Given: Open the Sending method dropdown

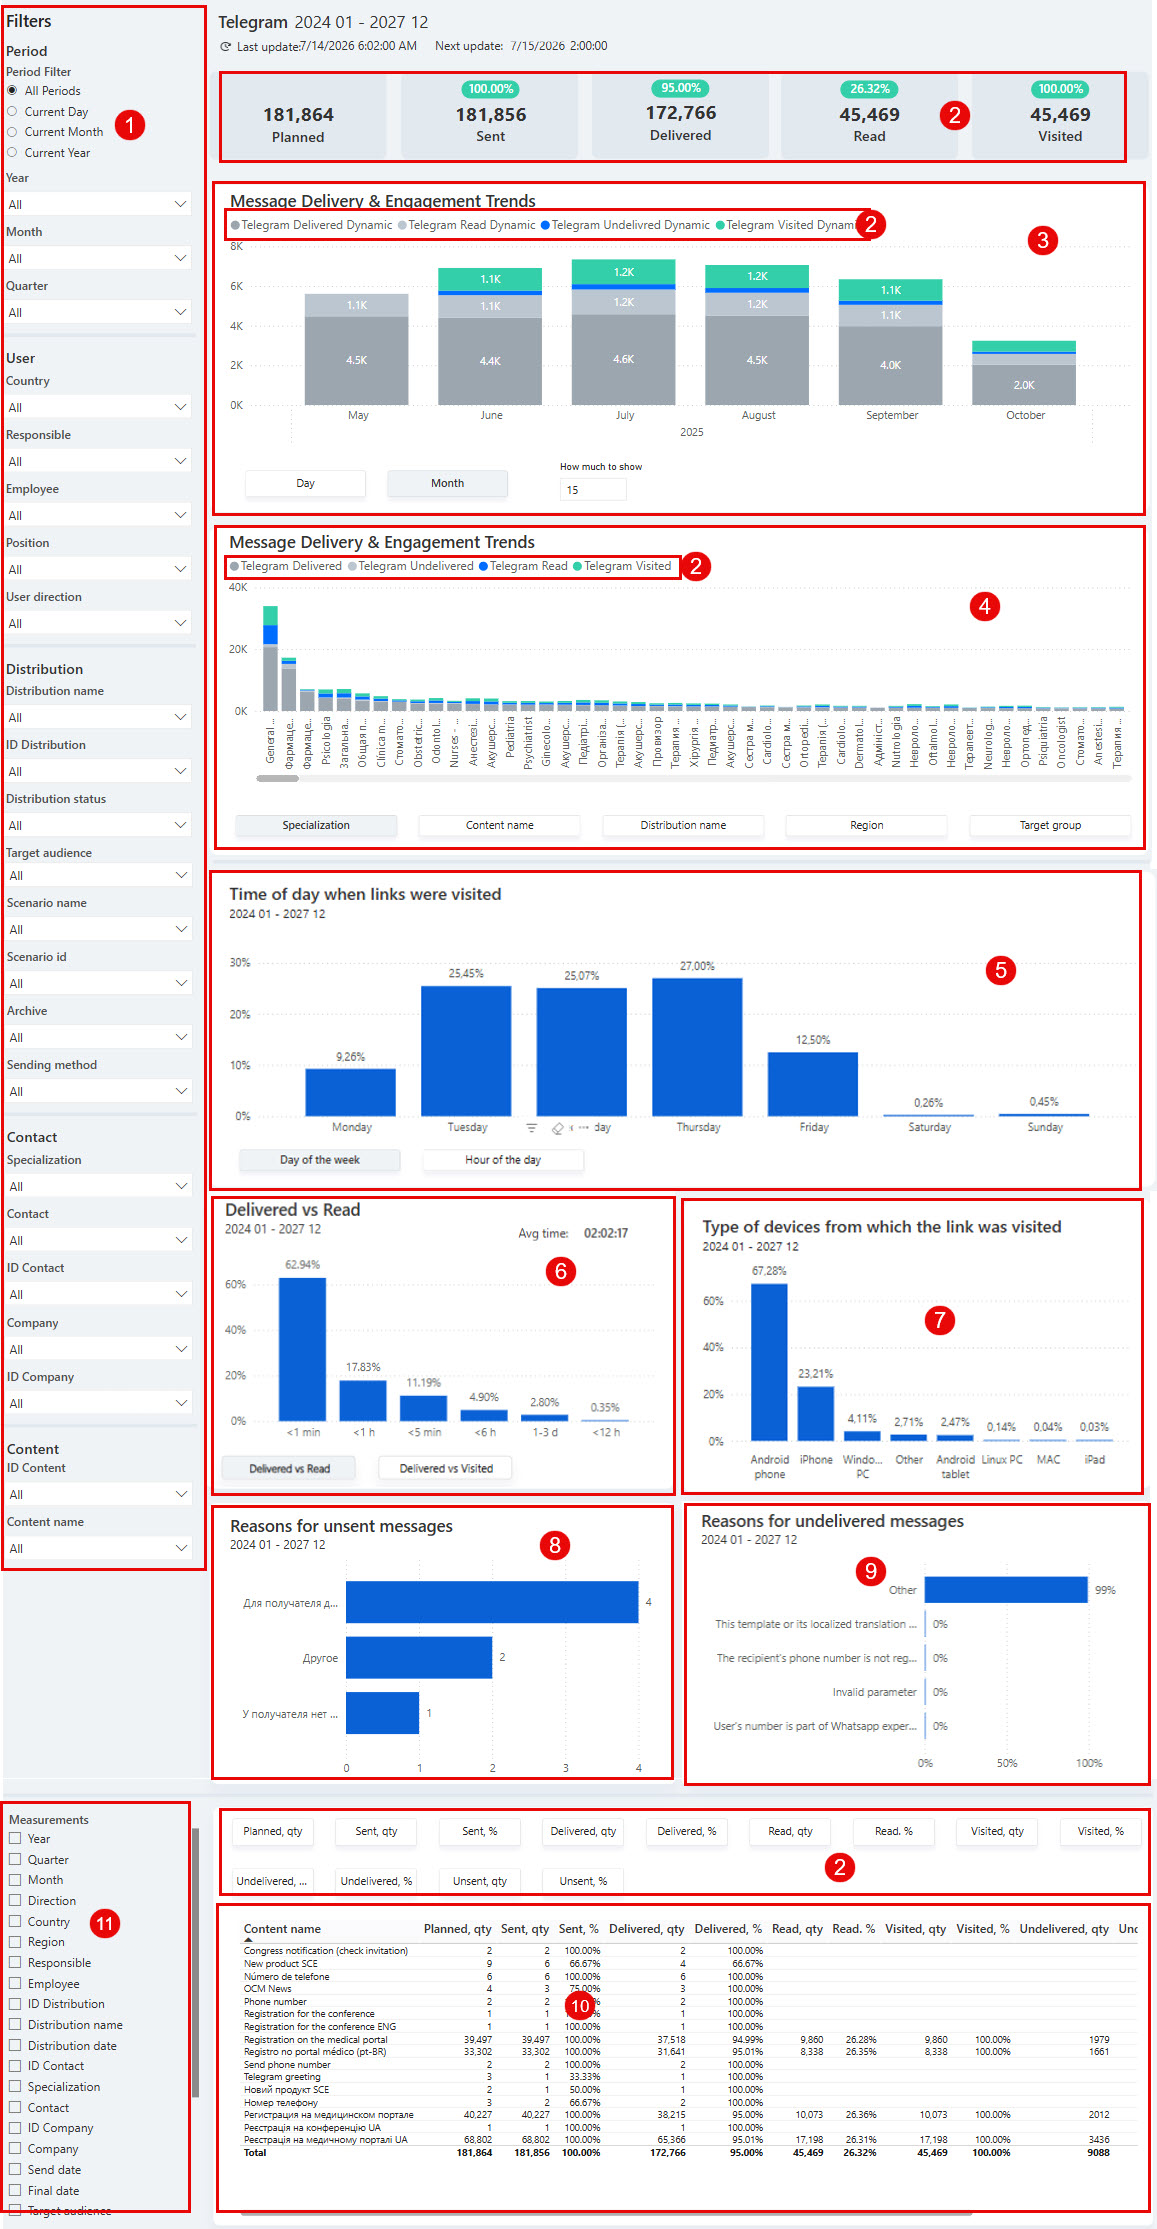Looking at the screenshot, I should (98, 1091).
